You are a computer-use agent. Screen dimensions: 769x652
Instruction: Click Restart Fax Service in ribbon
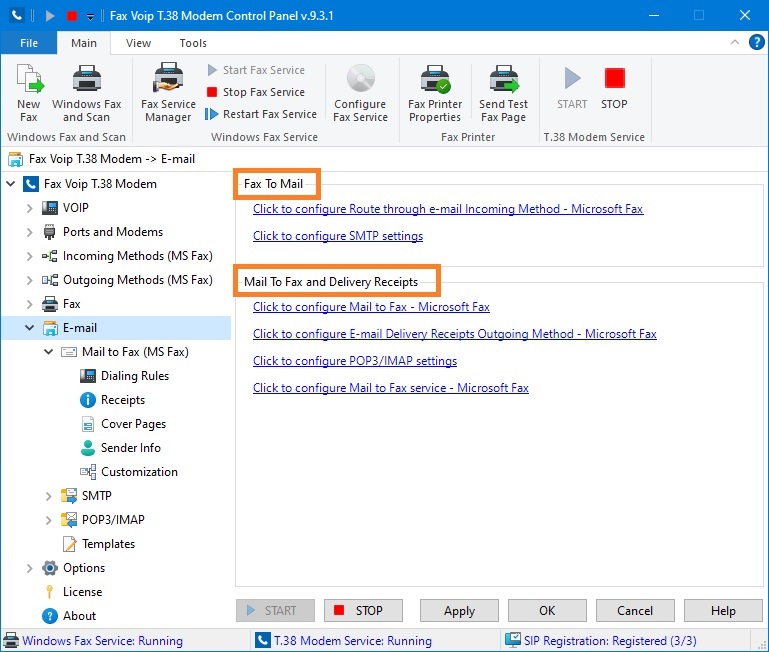[261, 114]
